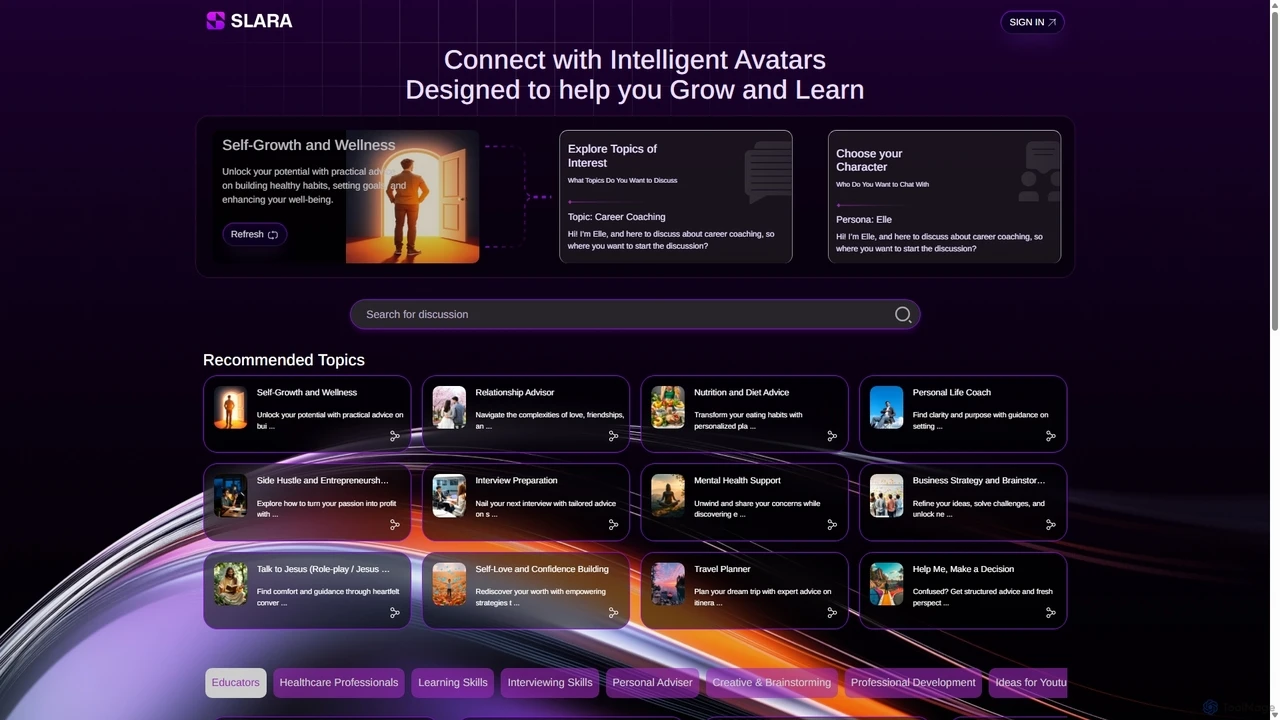Open the Relationship Advisor thumbnail
The width and height of the screenshot is (1280, 720).
tap(449, 408)
